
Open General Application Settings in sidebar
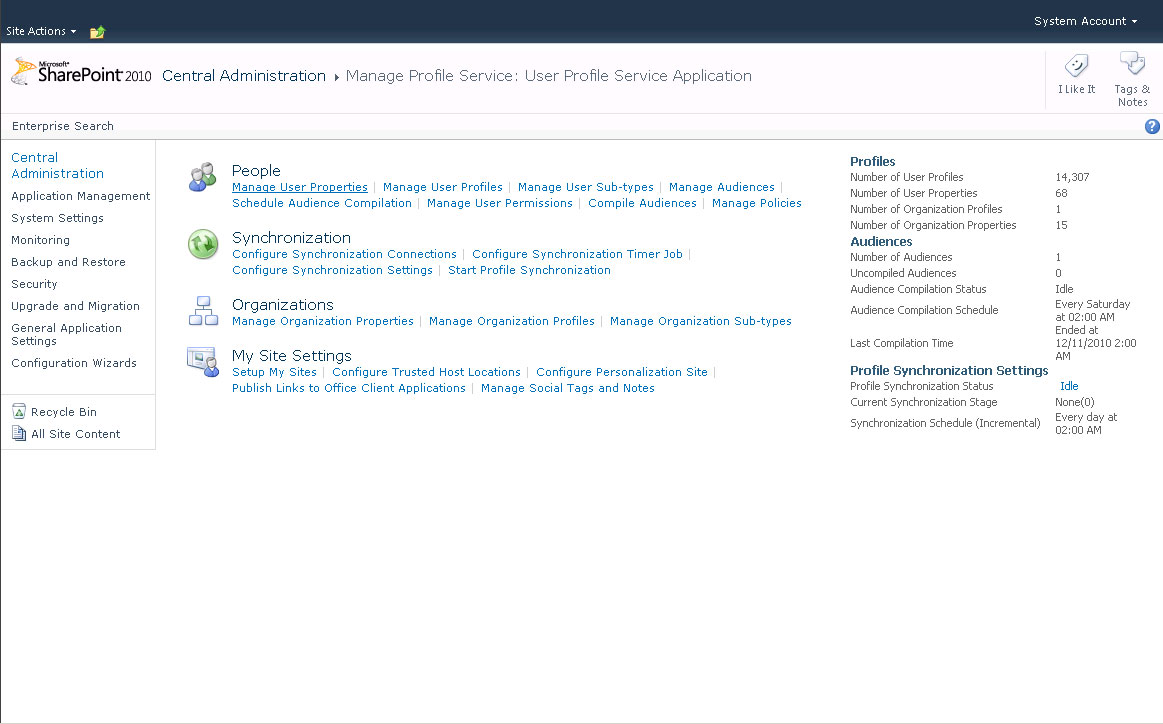[67, 335]
